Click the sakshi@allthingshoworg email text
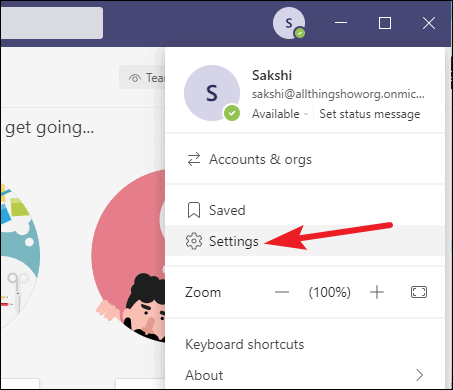453x390 pixels. coord(338,94)
